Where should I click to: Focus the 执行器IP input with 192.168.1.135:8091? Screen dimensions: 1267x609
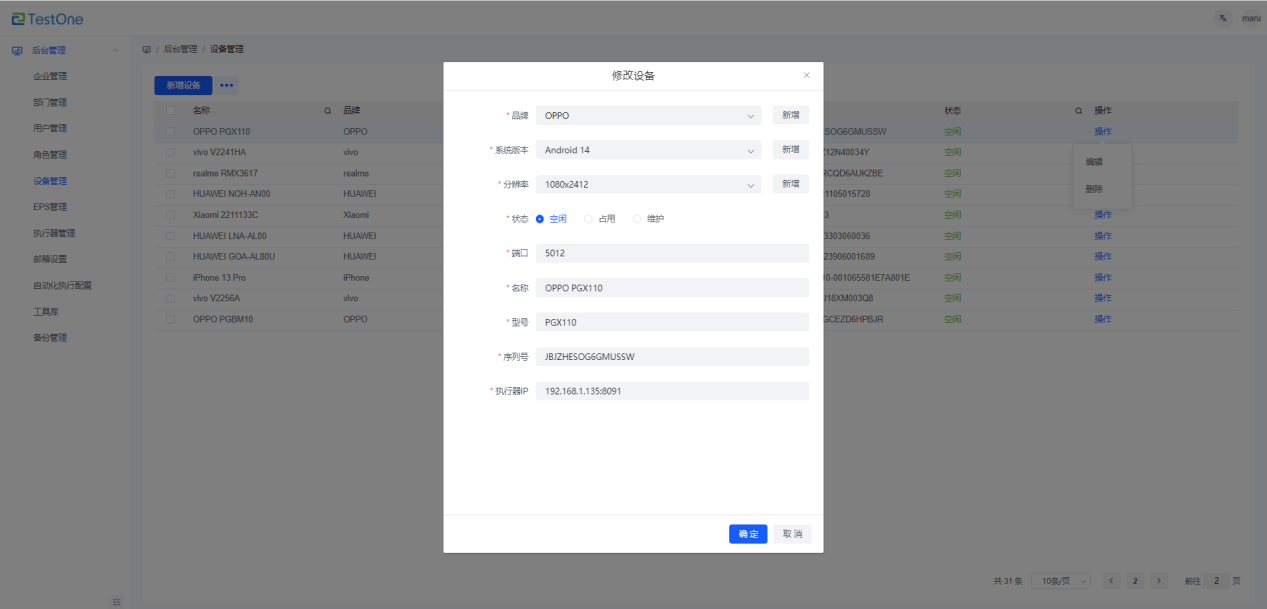pyautogui.click(x=672, y=391)
